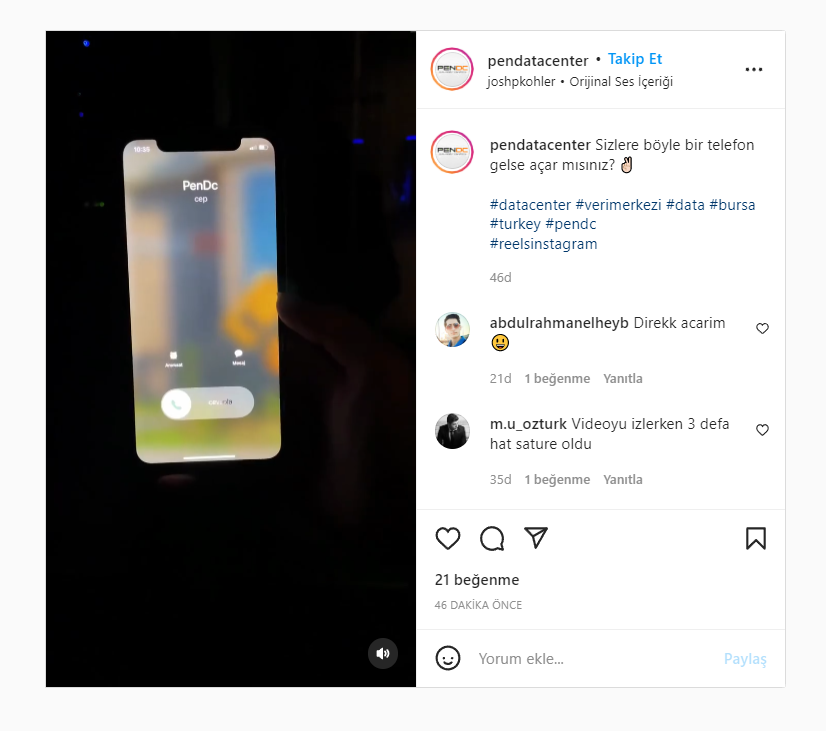Click the Yorum ekle comment field
Screen dimensions: 826x731
(x=595, y=659)
